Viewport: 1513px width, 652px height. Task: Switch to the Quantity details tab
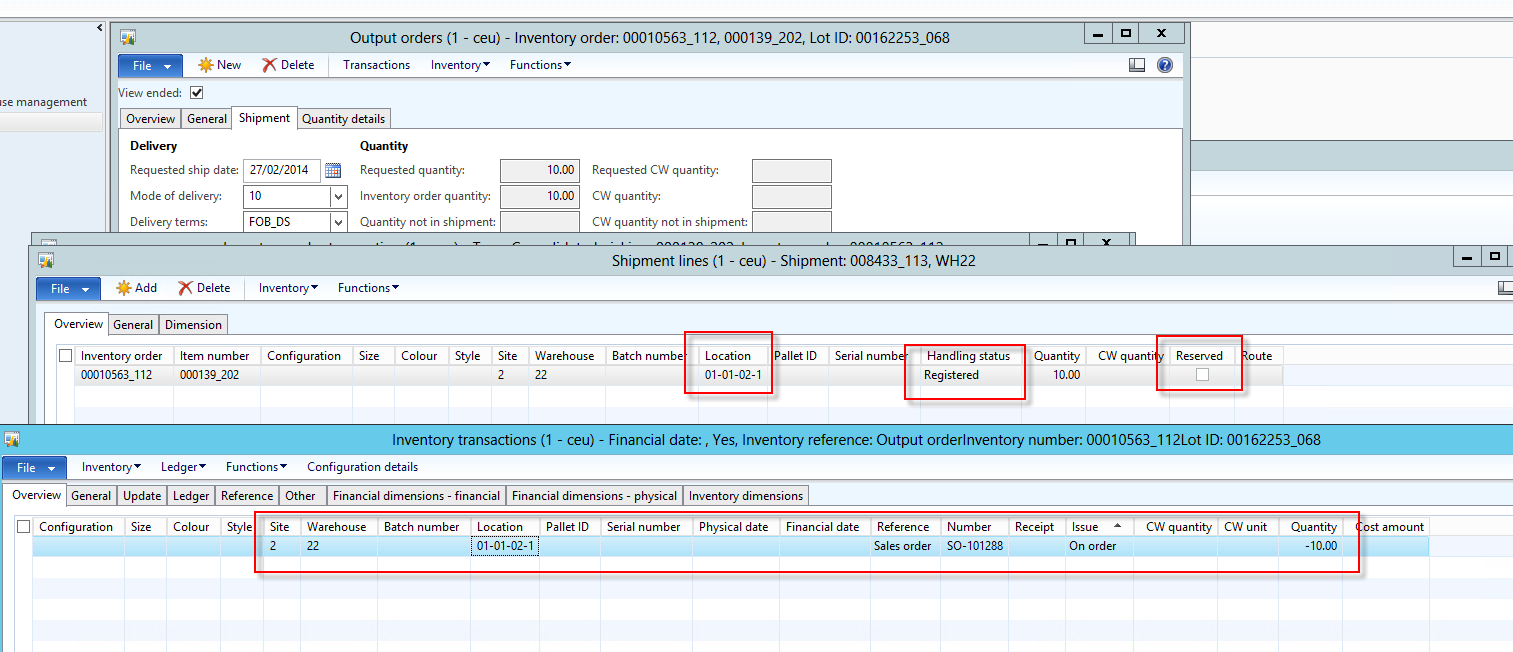point(343,119)
